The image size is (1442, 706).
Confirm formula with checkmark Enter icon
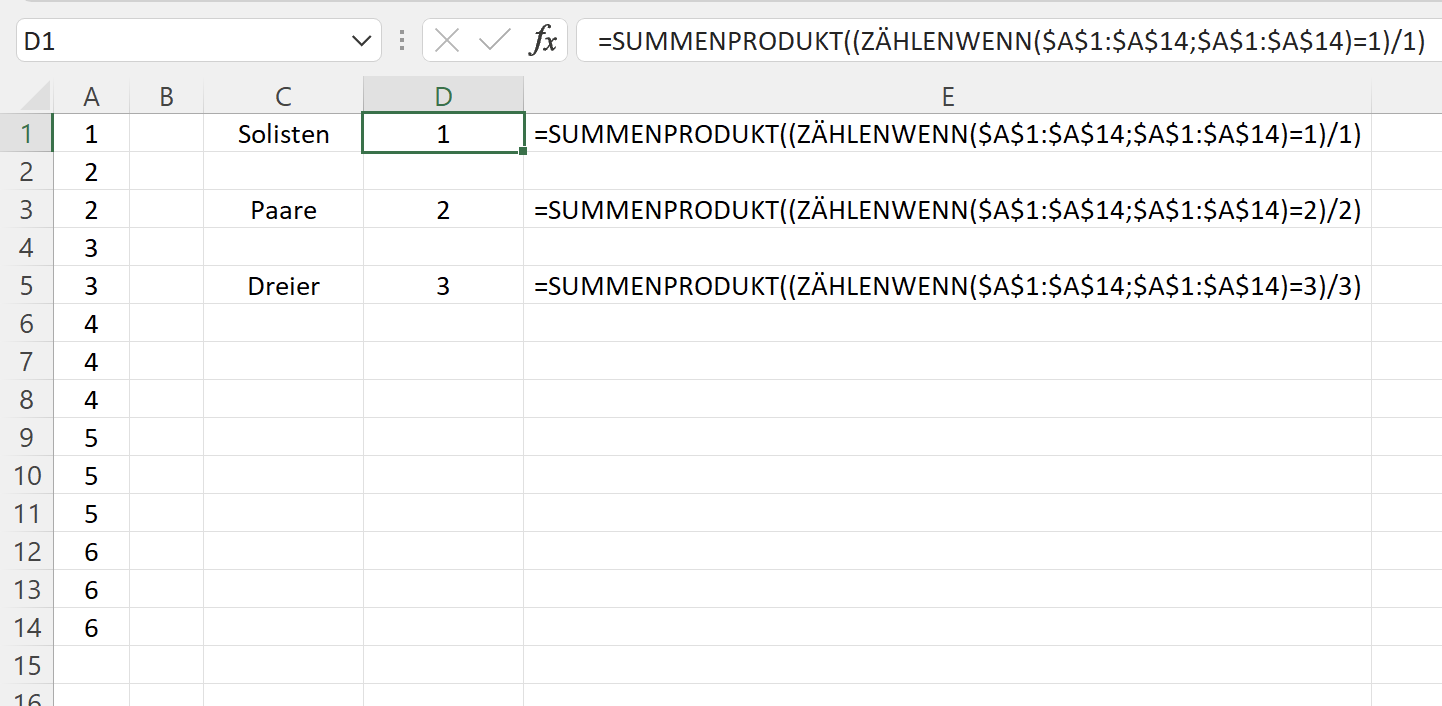pyautogui.click(x=494, y=41)
